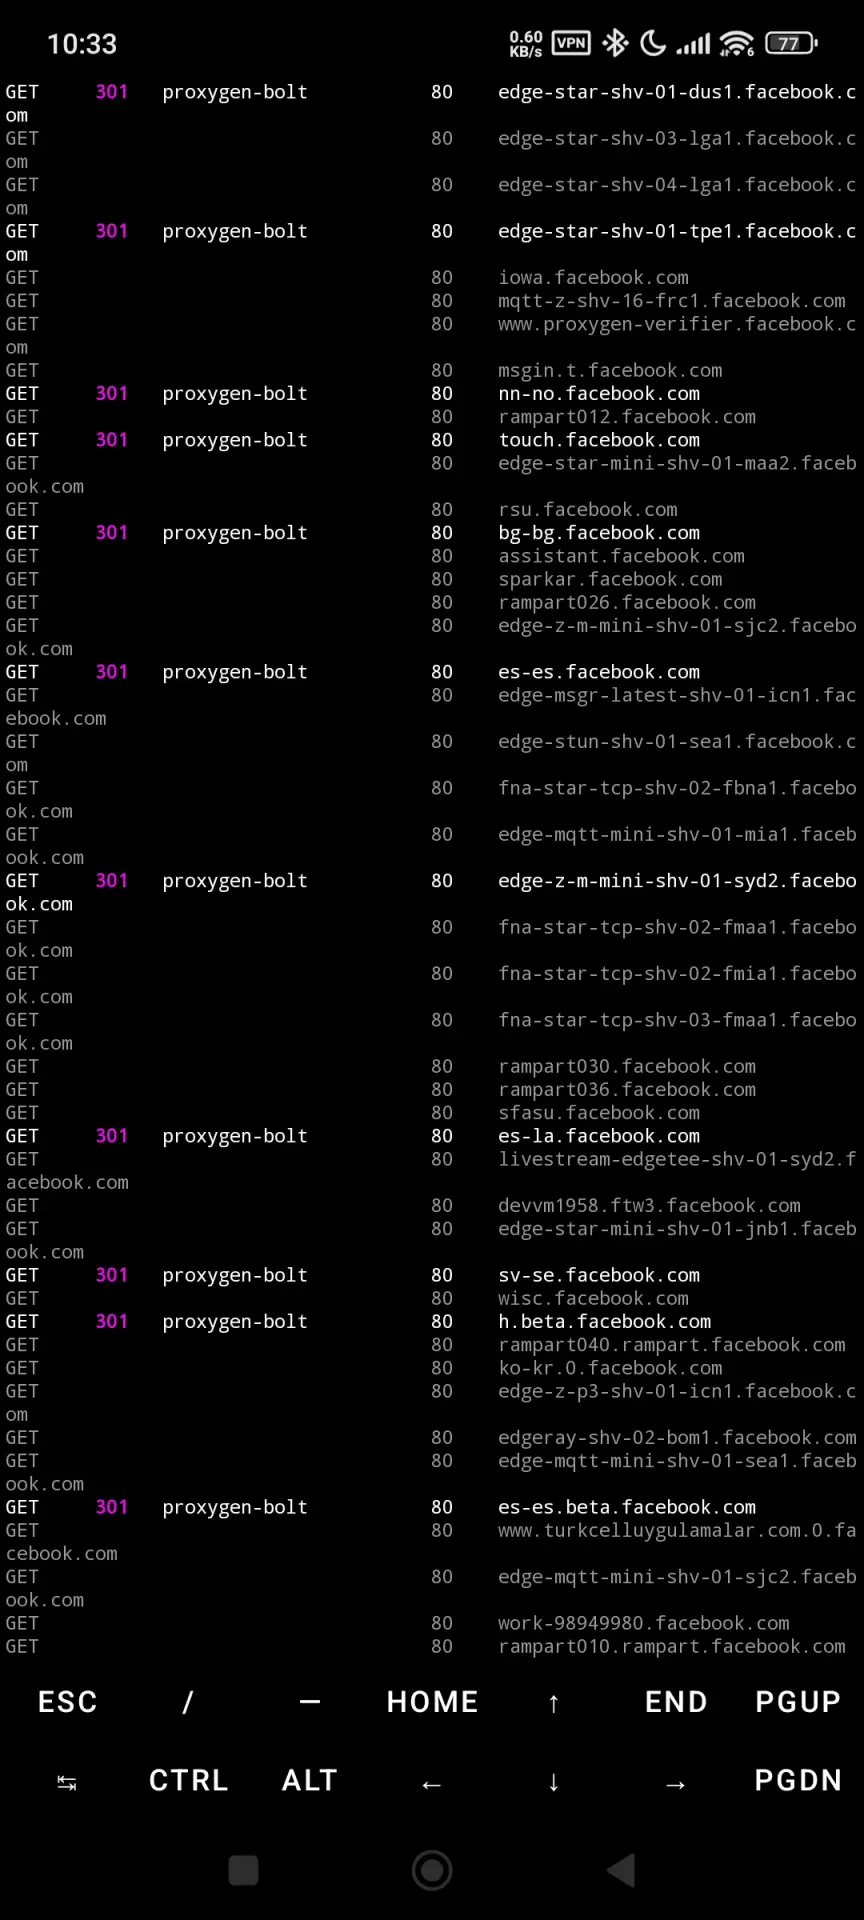The width and height of the screenshot is (864, 1920).
Task: Open recent apps with square navigation button
Action: [x=243, y=1870]
